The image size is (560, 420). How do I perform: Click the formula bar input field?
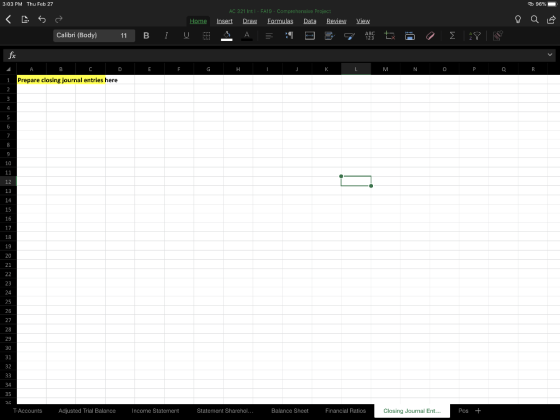pyautogui.click(x=280, y=55)
